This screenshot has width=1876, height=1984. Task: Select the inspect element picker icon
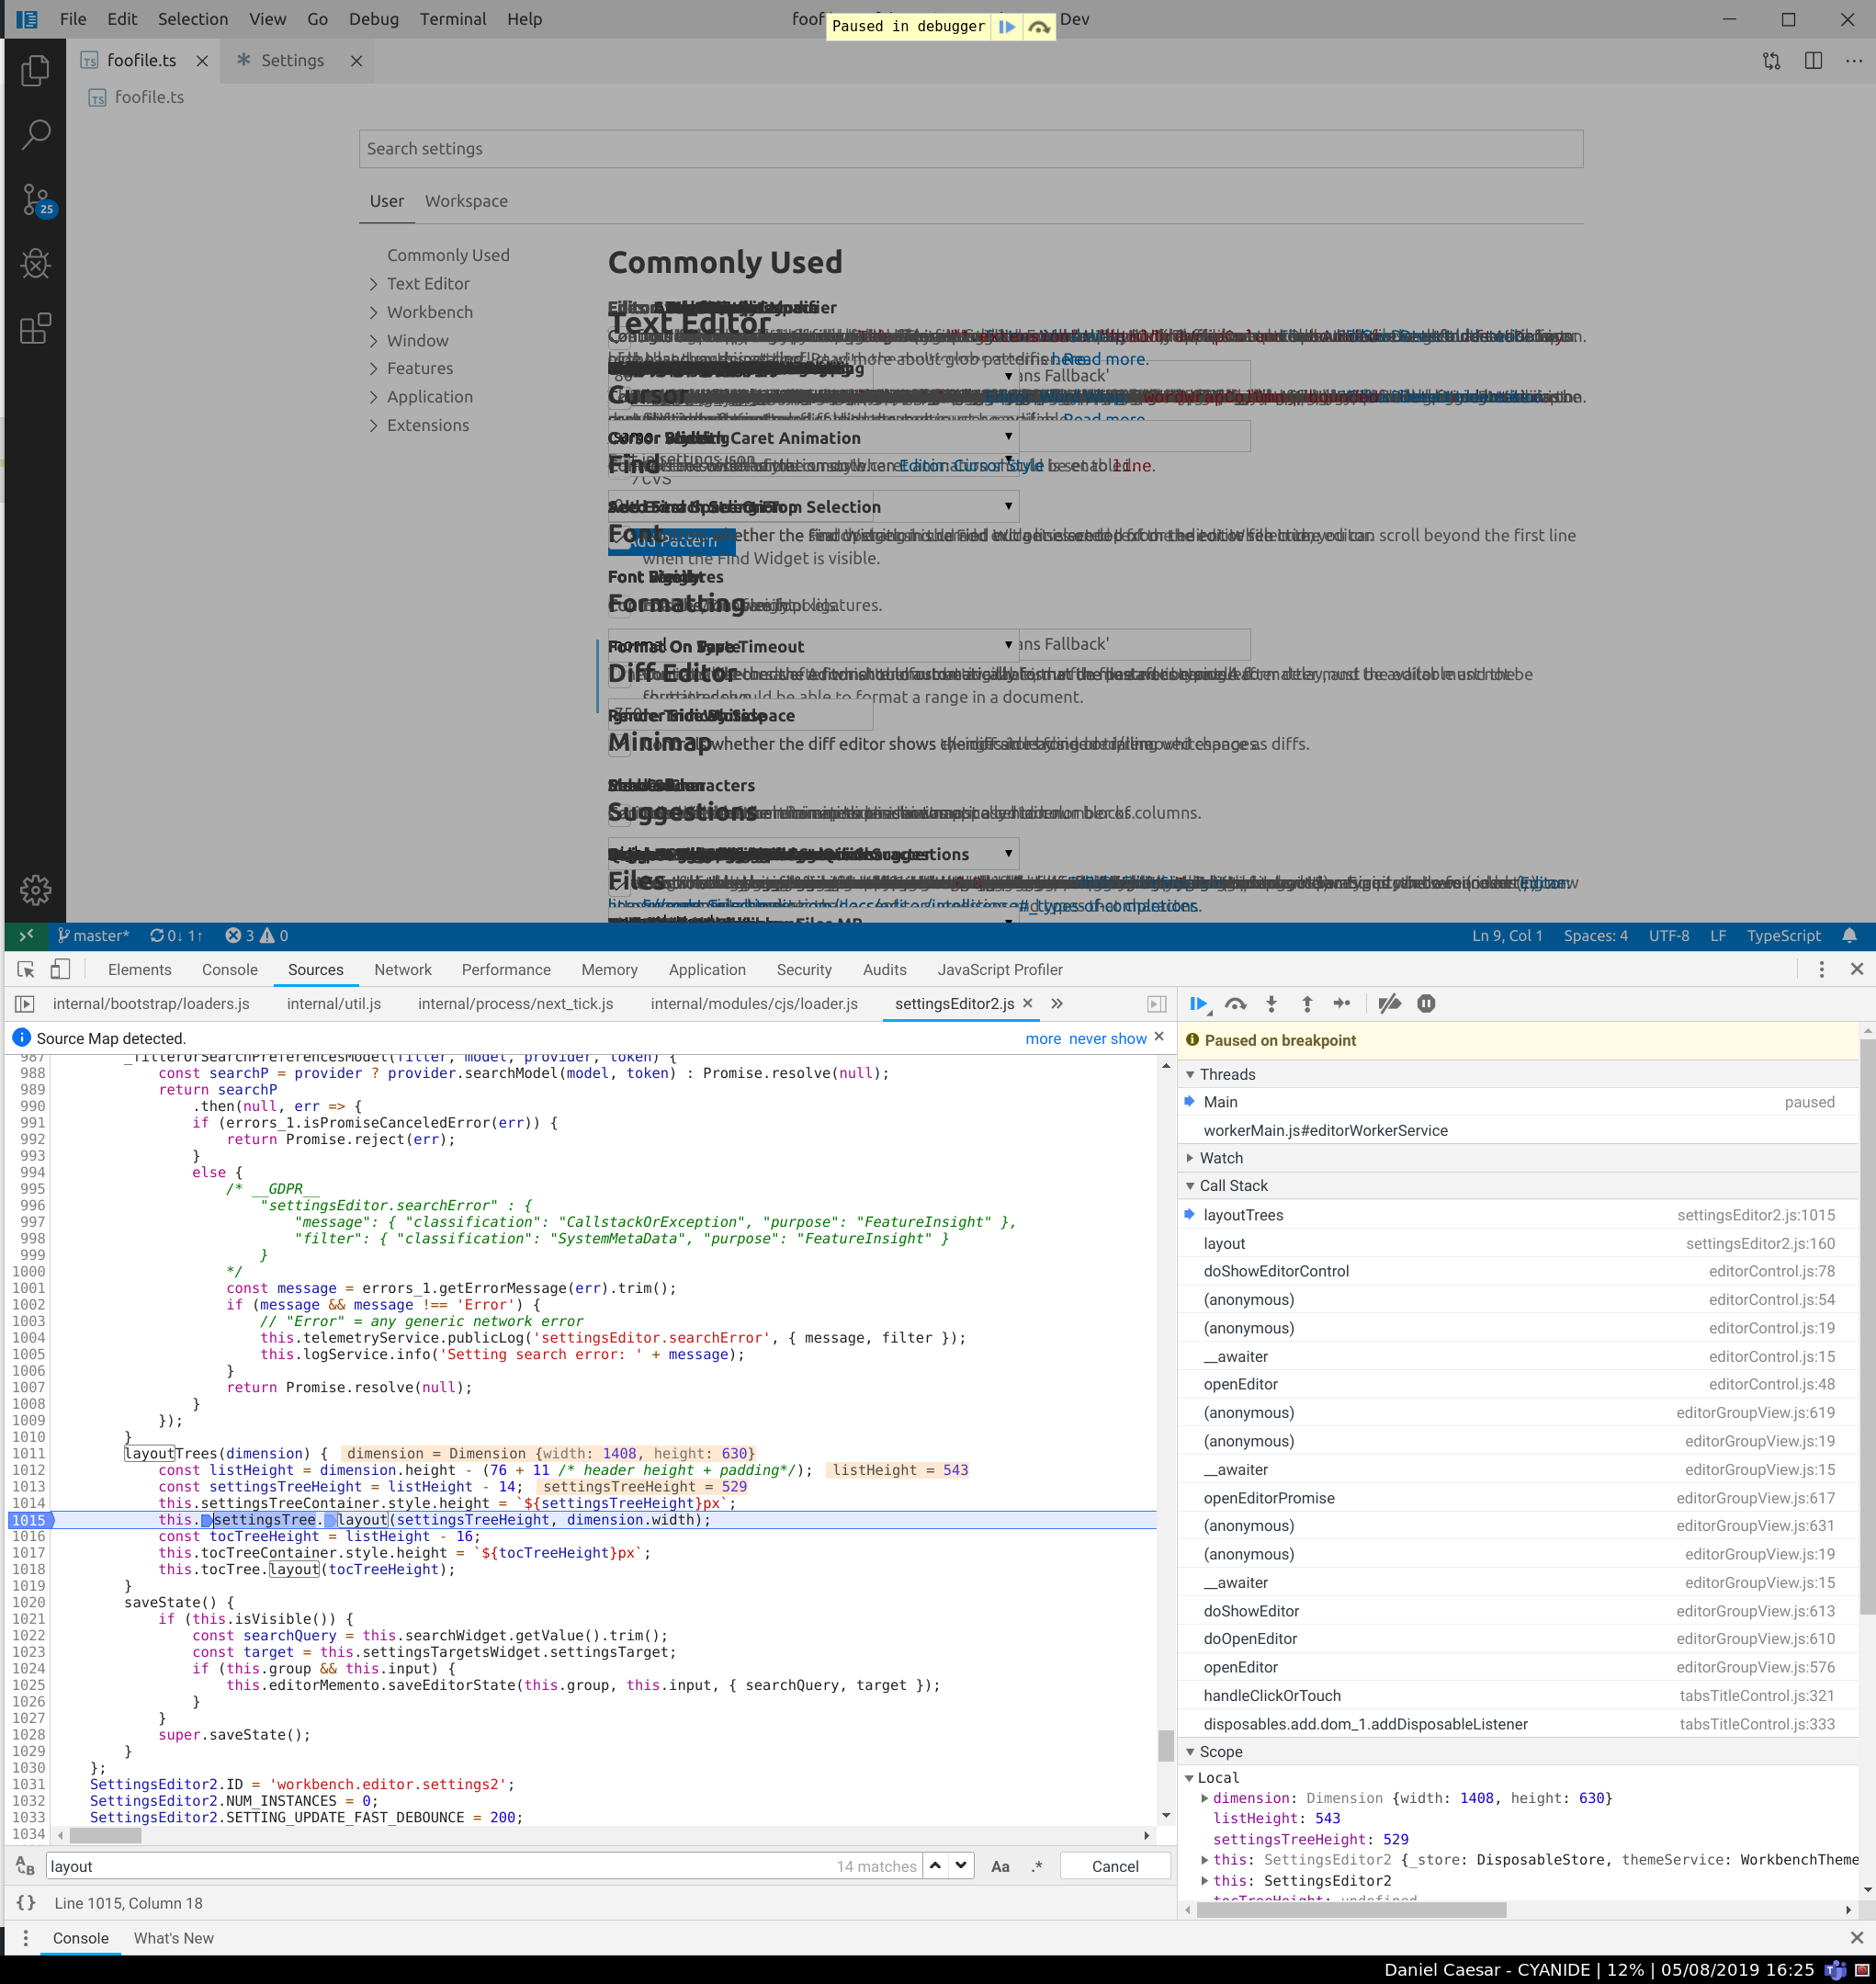click(26, 969)
